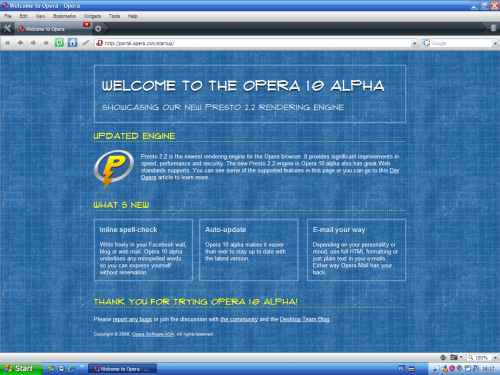This screenshot has height=375, width=500.
Task: Open the Tools menu
Action: tap(114, 16)
